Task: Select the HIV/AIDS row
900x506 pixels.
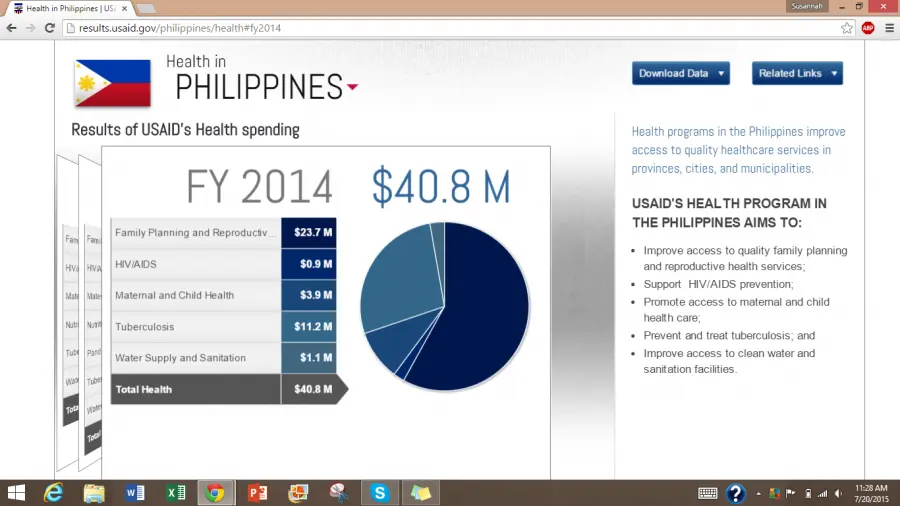Action: (223, 264)
